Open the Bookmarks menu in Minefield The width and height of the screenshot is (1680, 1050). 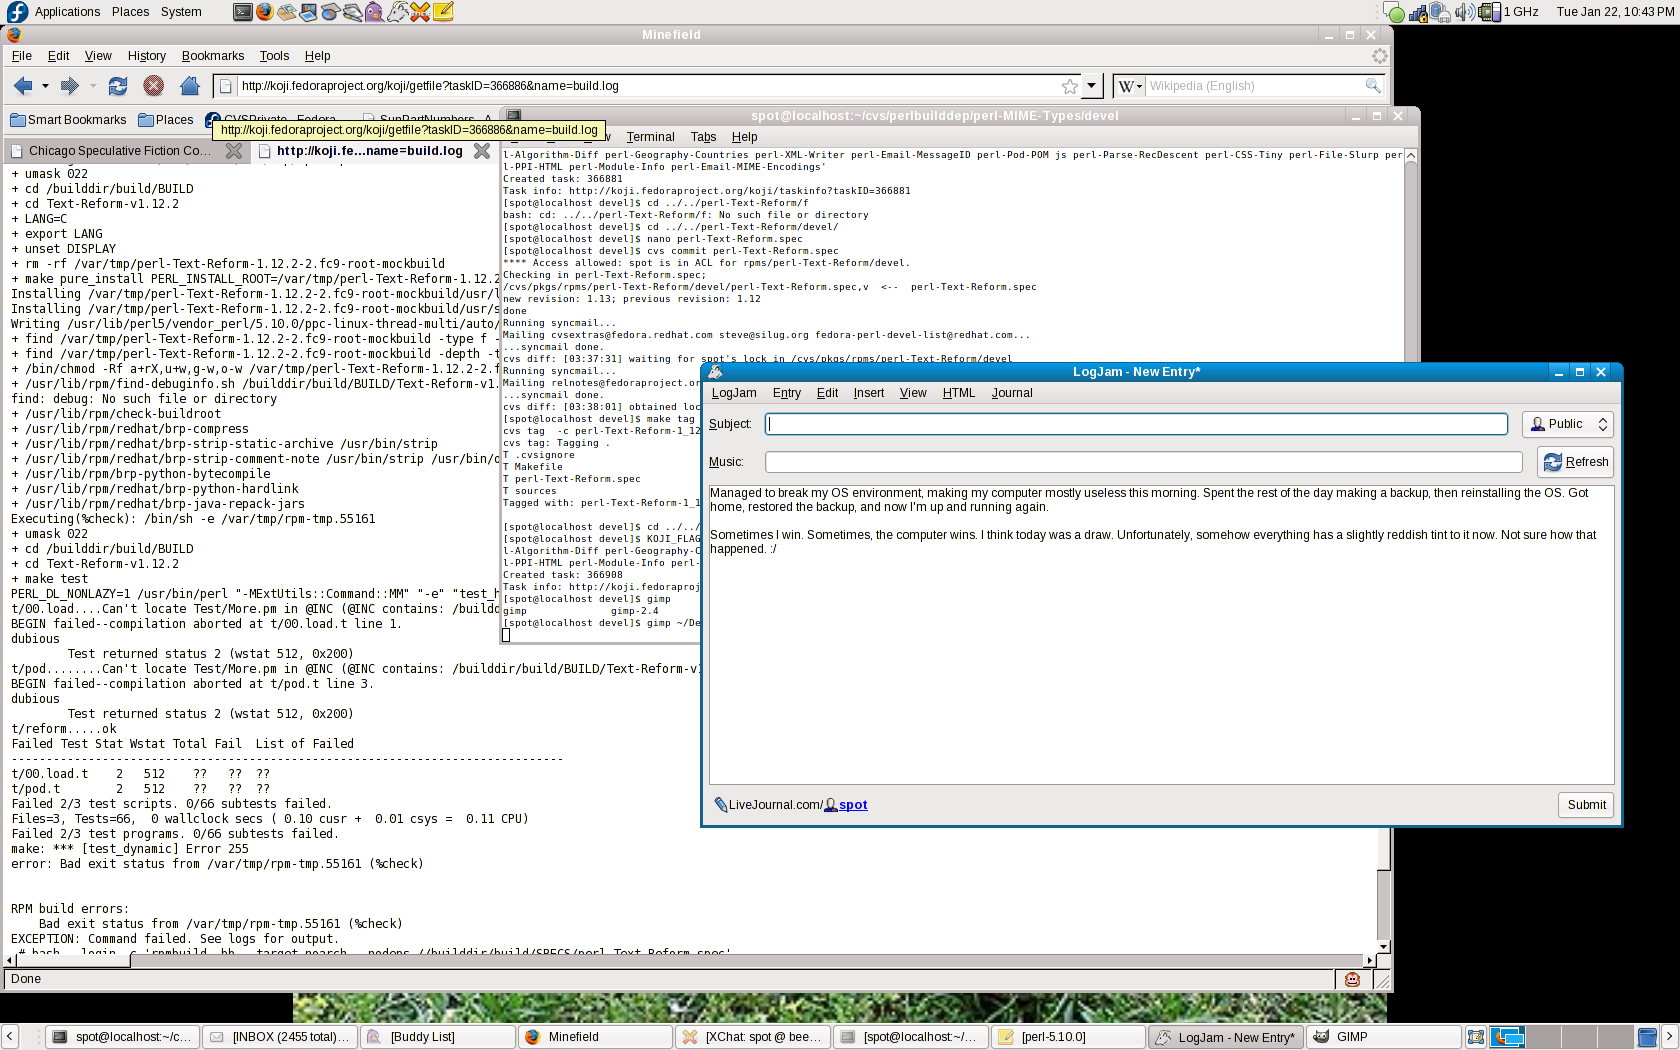click(x=212, y=56)
